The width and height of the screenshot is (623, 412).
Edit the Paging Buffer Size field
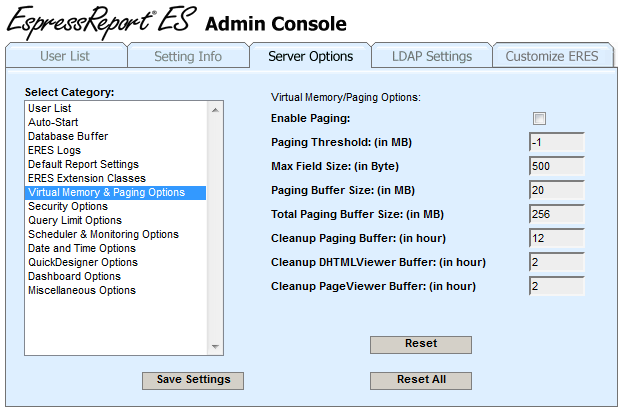pyautogui.click(x=557, y=190)
